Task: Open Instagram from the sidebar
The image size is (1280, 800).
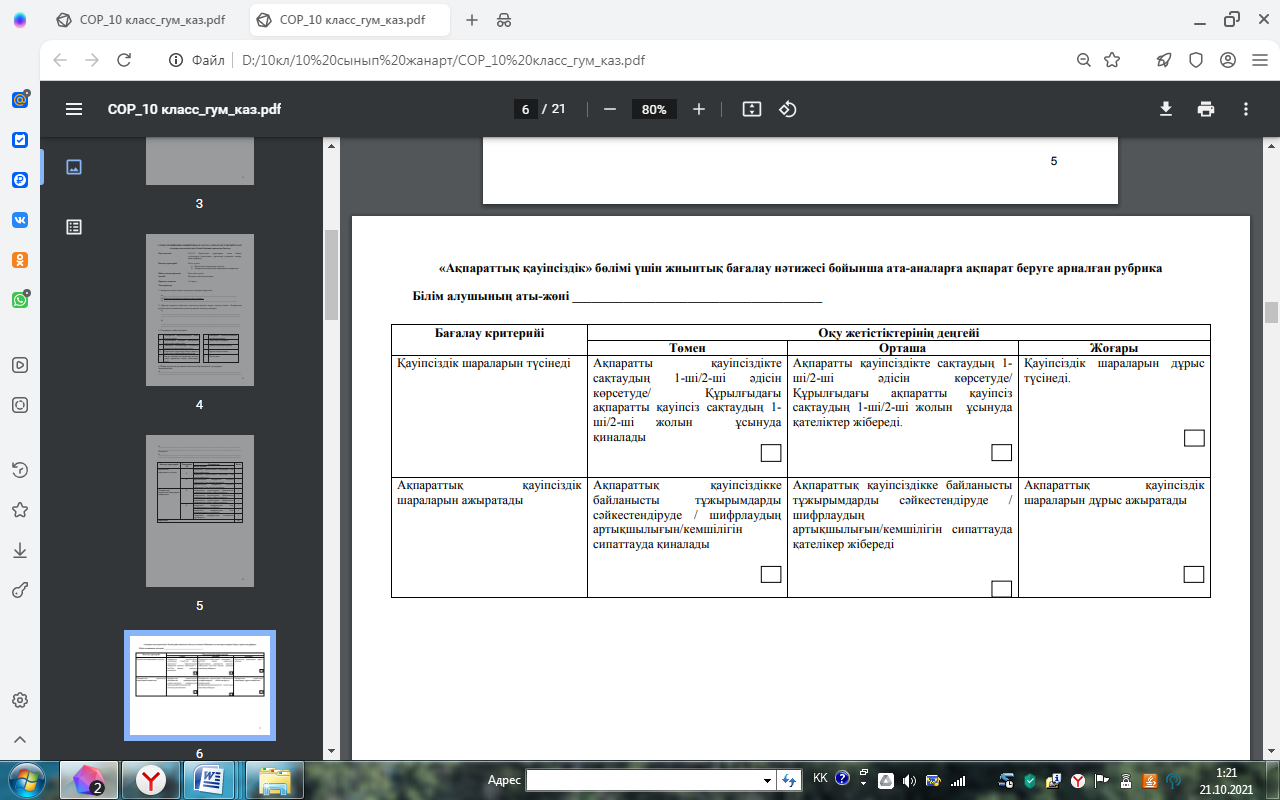Action: pyautogui.click(x=20, y=405)
